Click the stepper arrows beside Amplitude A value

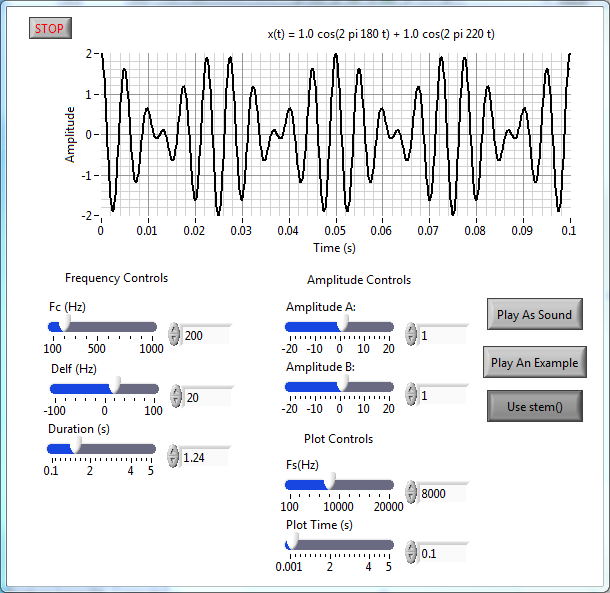tap(412, 336)
